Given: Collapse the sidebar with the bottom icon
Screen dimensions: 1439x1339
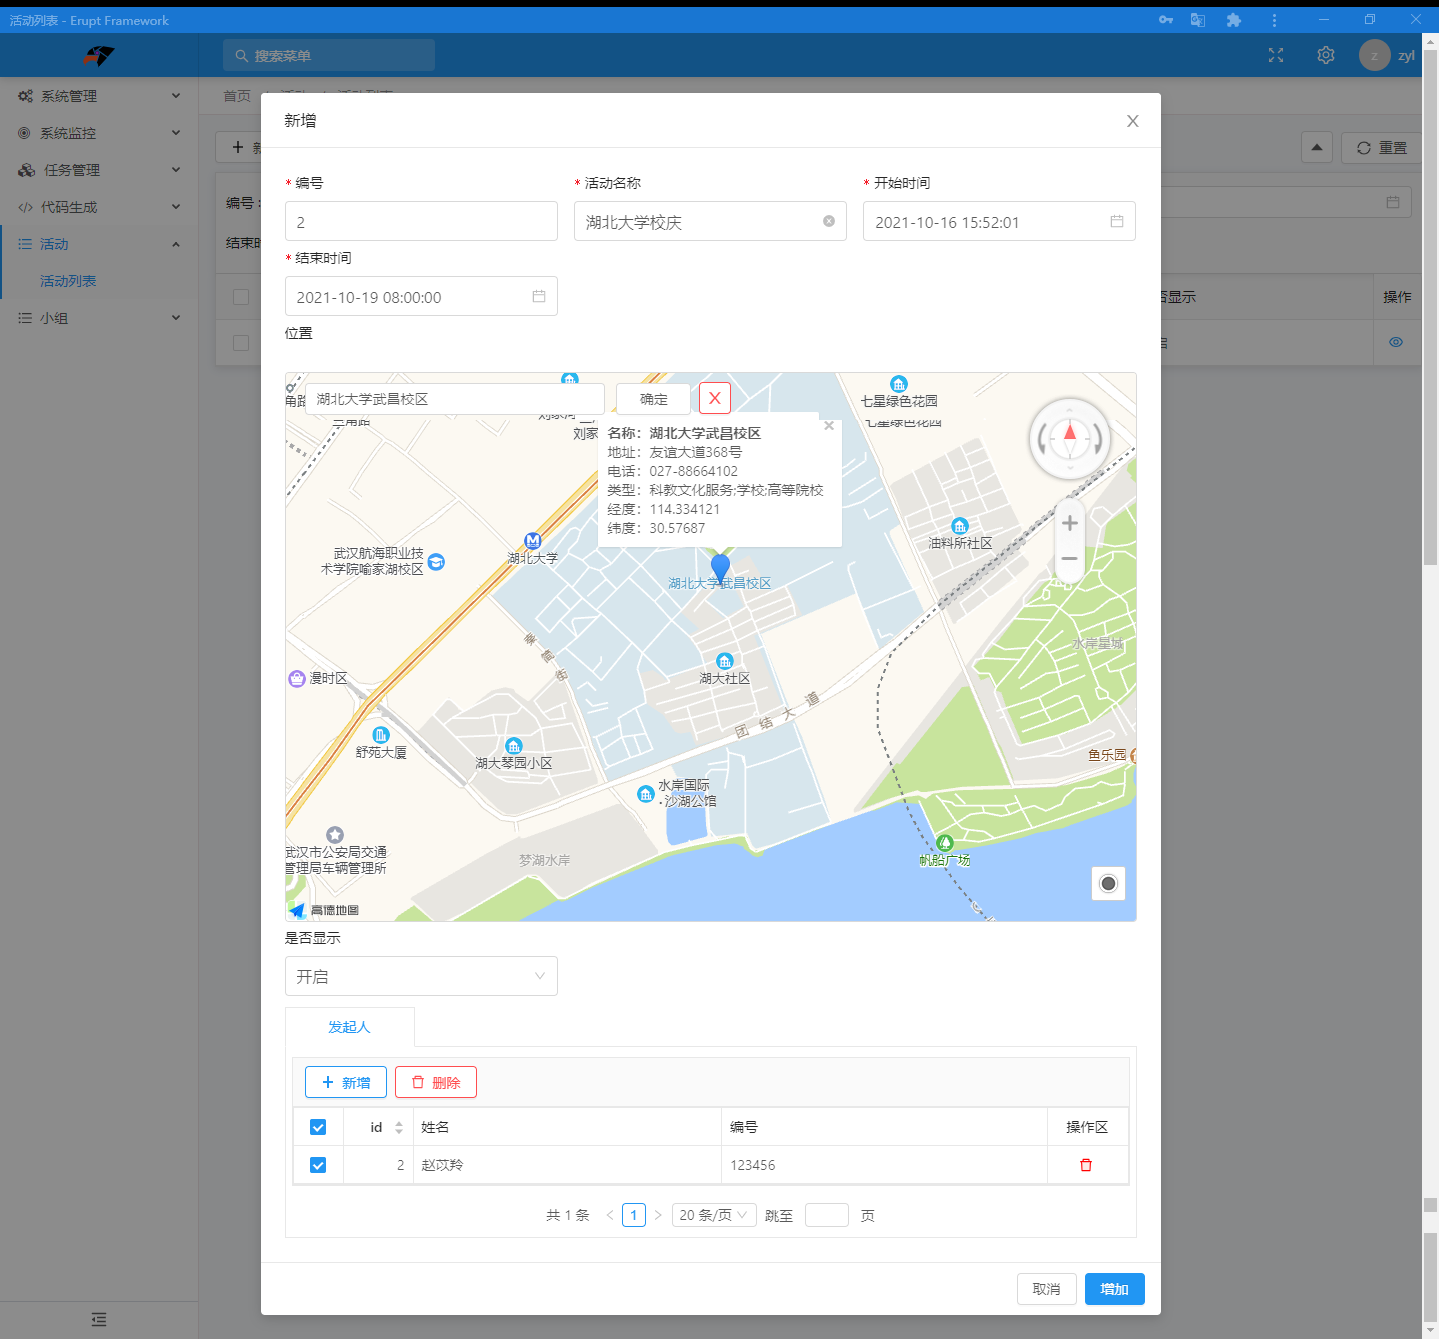Looking at the screenshot, I should pyautogui.click(x=98, y=1319).
